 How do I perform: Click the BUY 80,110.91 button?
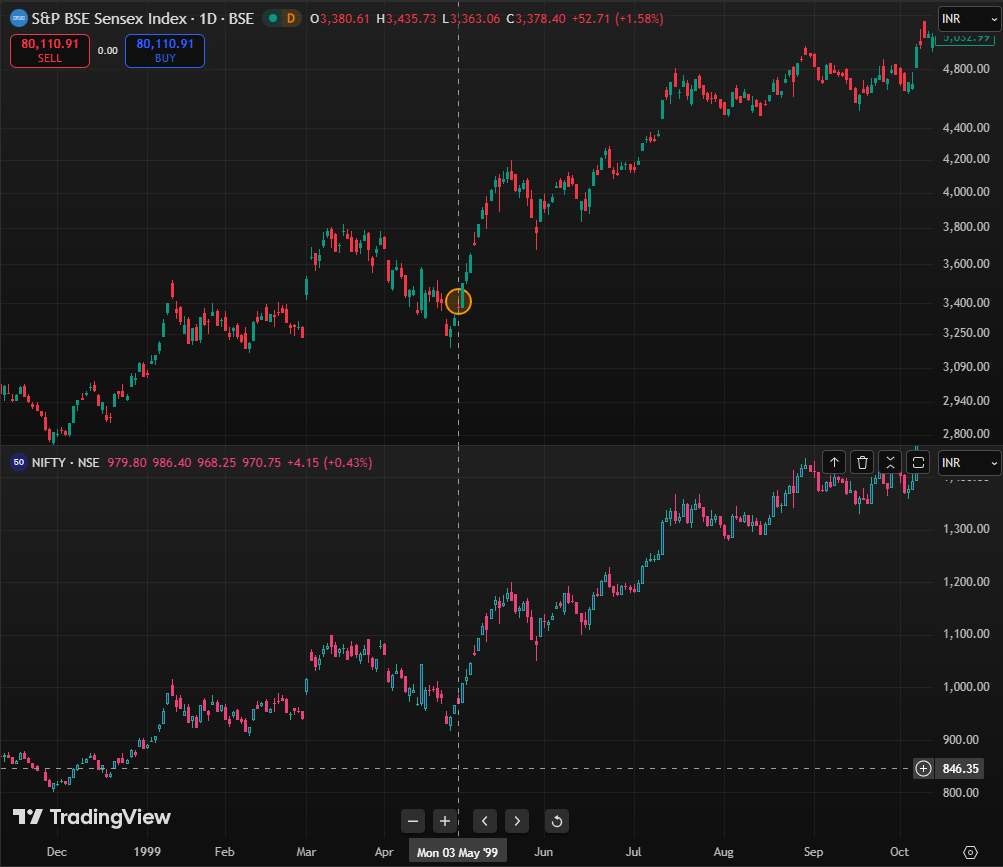[165, 51]
